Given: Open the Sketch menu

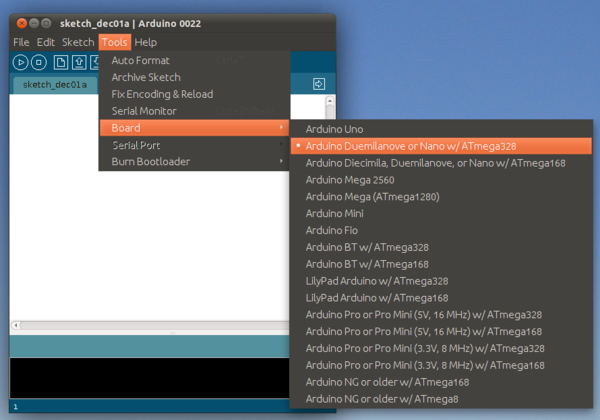Looking at the screenshot, I should click(x=78, y=42).
